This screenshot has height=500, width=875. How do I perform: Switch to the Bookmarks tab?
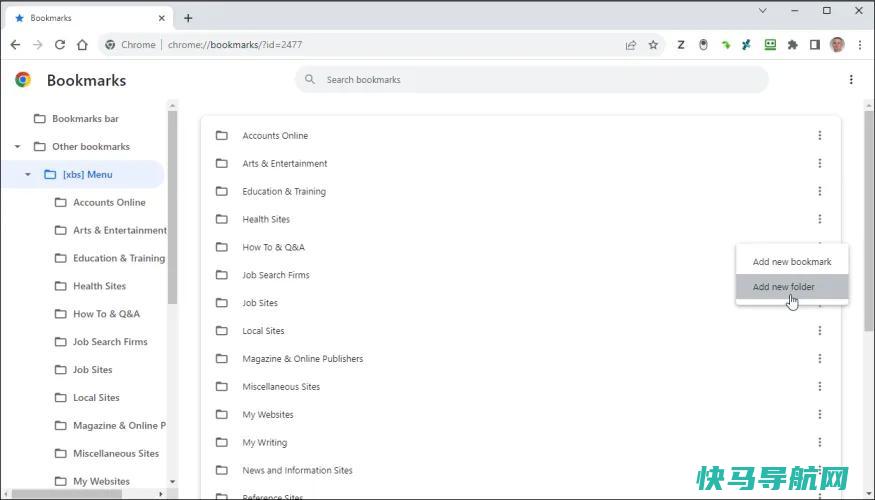[x=89, y=18]
